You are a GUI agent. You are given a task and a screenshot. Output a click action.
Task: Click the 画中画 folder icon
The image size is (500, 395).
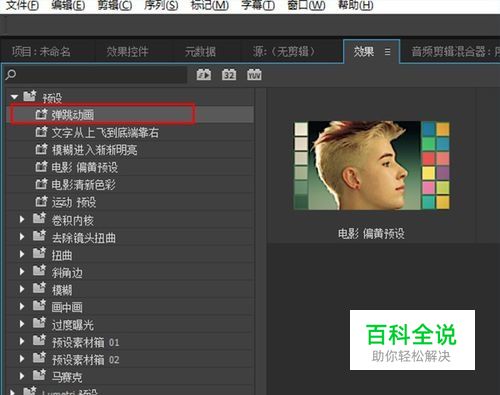39,305
